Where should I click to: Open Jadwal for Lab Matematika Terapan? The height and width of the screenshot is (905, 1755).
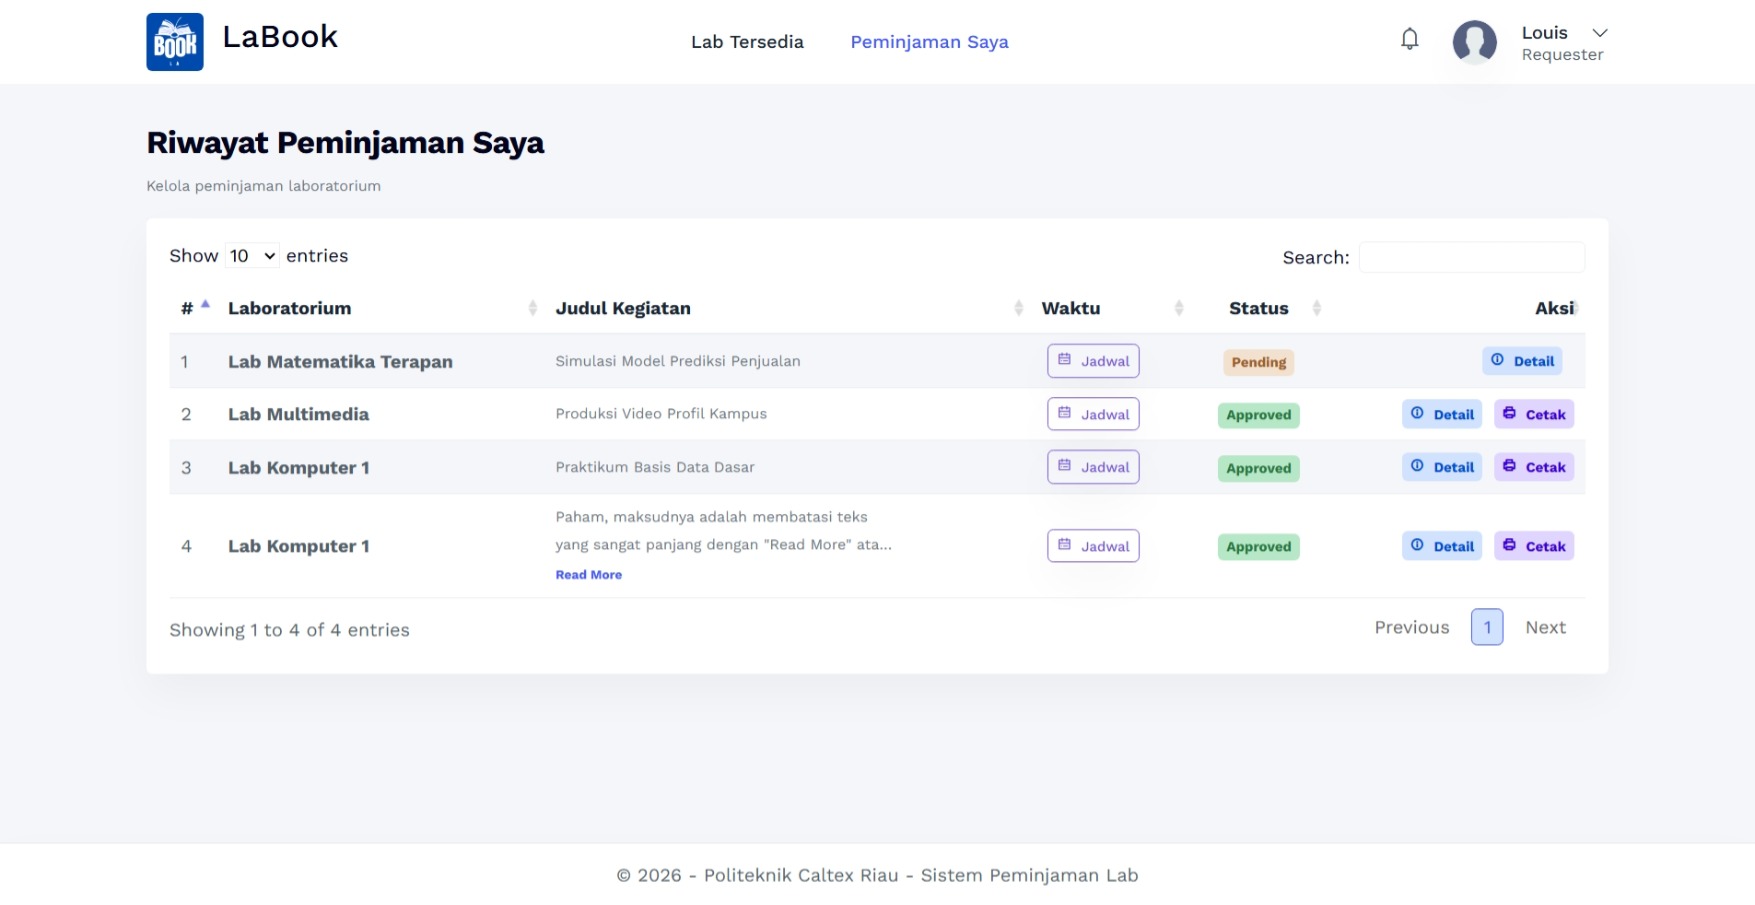click(x=1093, y=361)
